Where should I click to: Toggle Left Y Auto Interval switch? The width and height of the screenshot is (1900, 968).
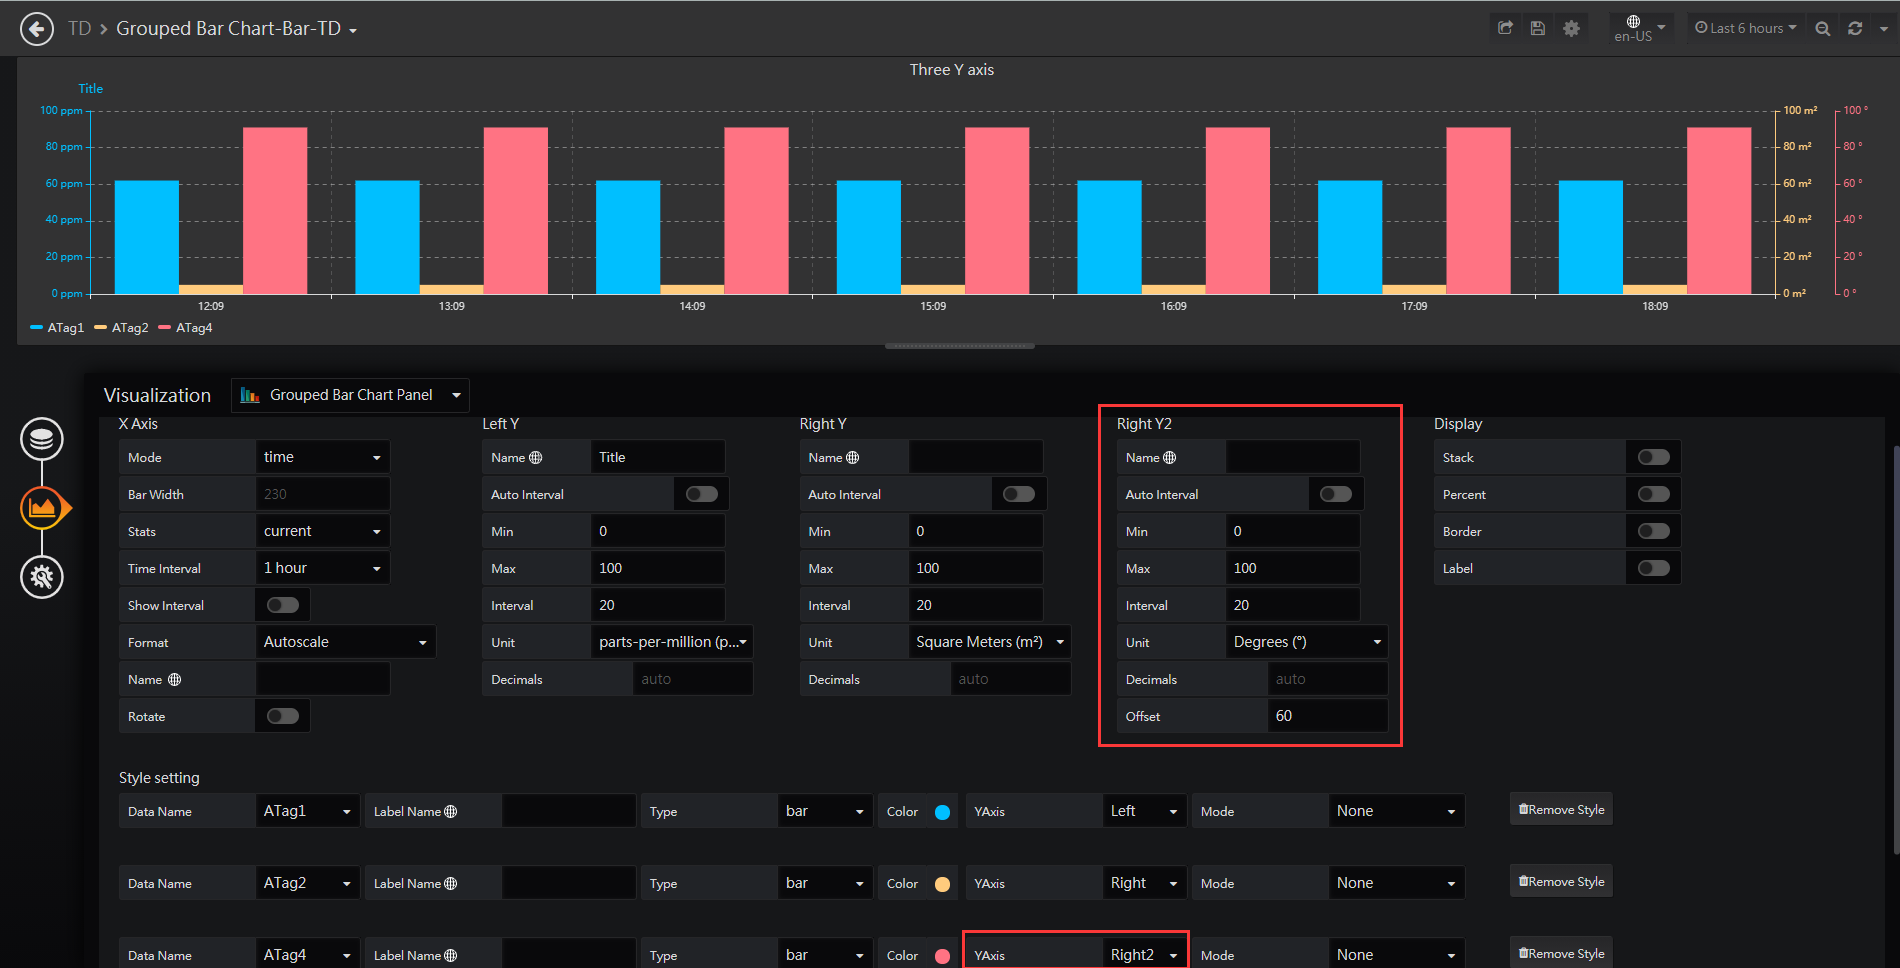(x=702, y=494)
